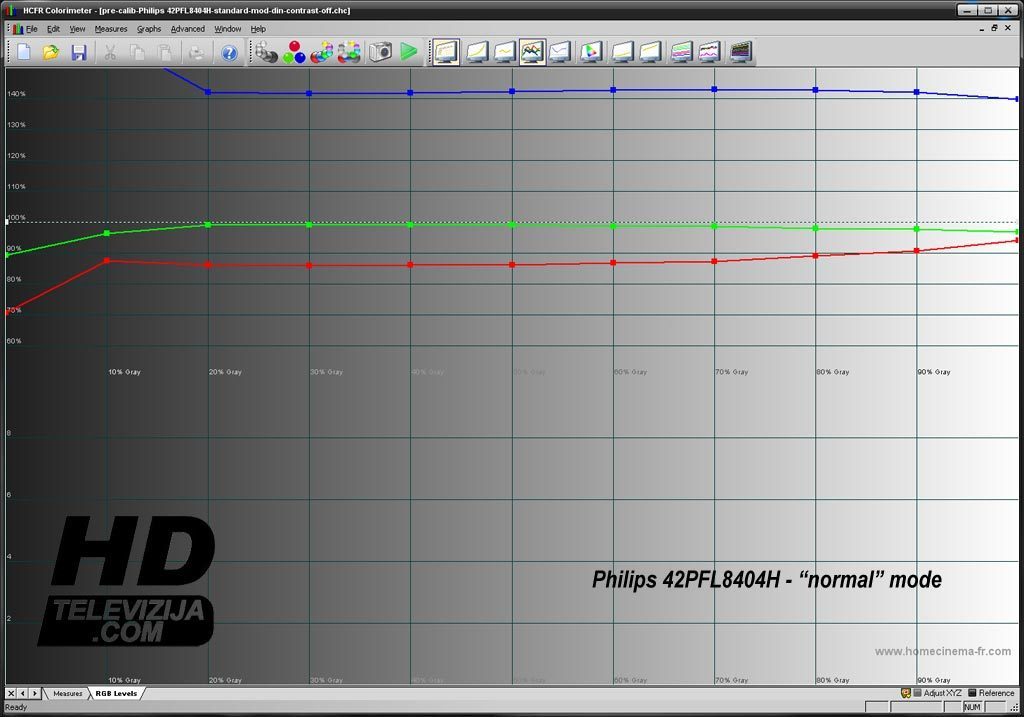1024x717 pixels.
Task: Click the blue question mark Help icon
Action: pyautogui.click(x=229, y=52)
